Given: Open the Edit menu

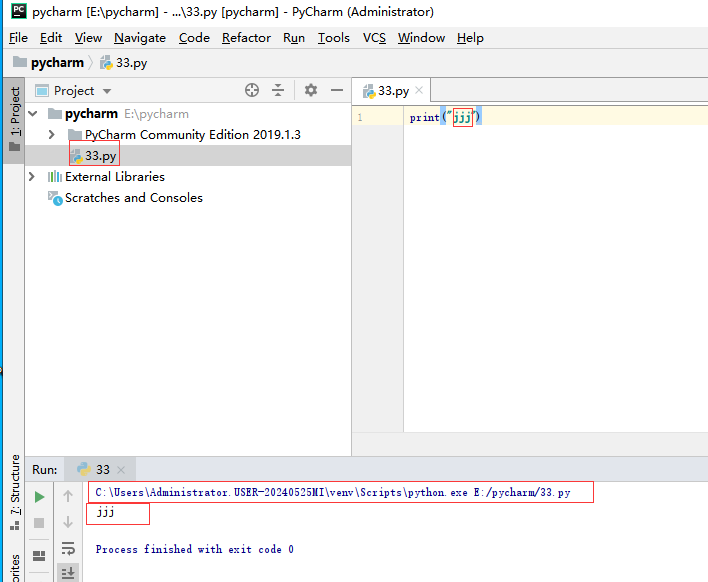Looking at the screenshot, I should (51, 38).
